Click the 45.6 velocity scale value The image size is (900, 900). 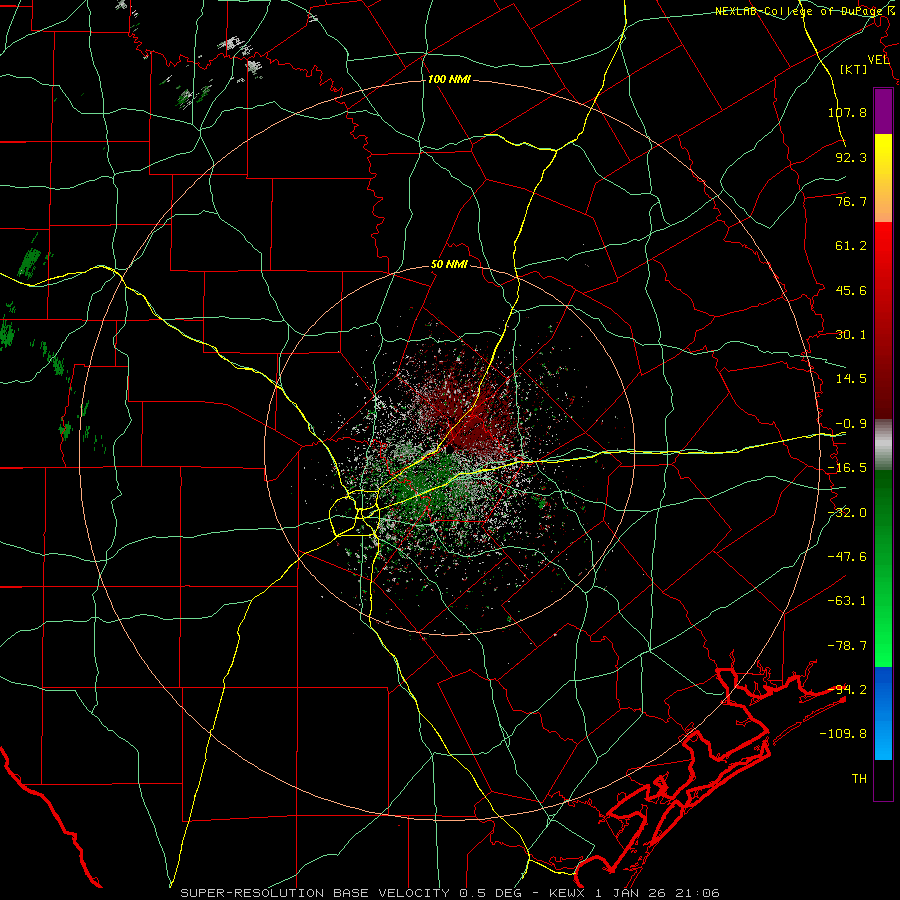click(851, 290)
